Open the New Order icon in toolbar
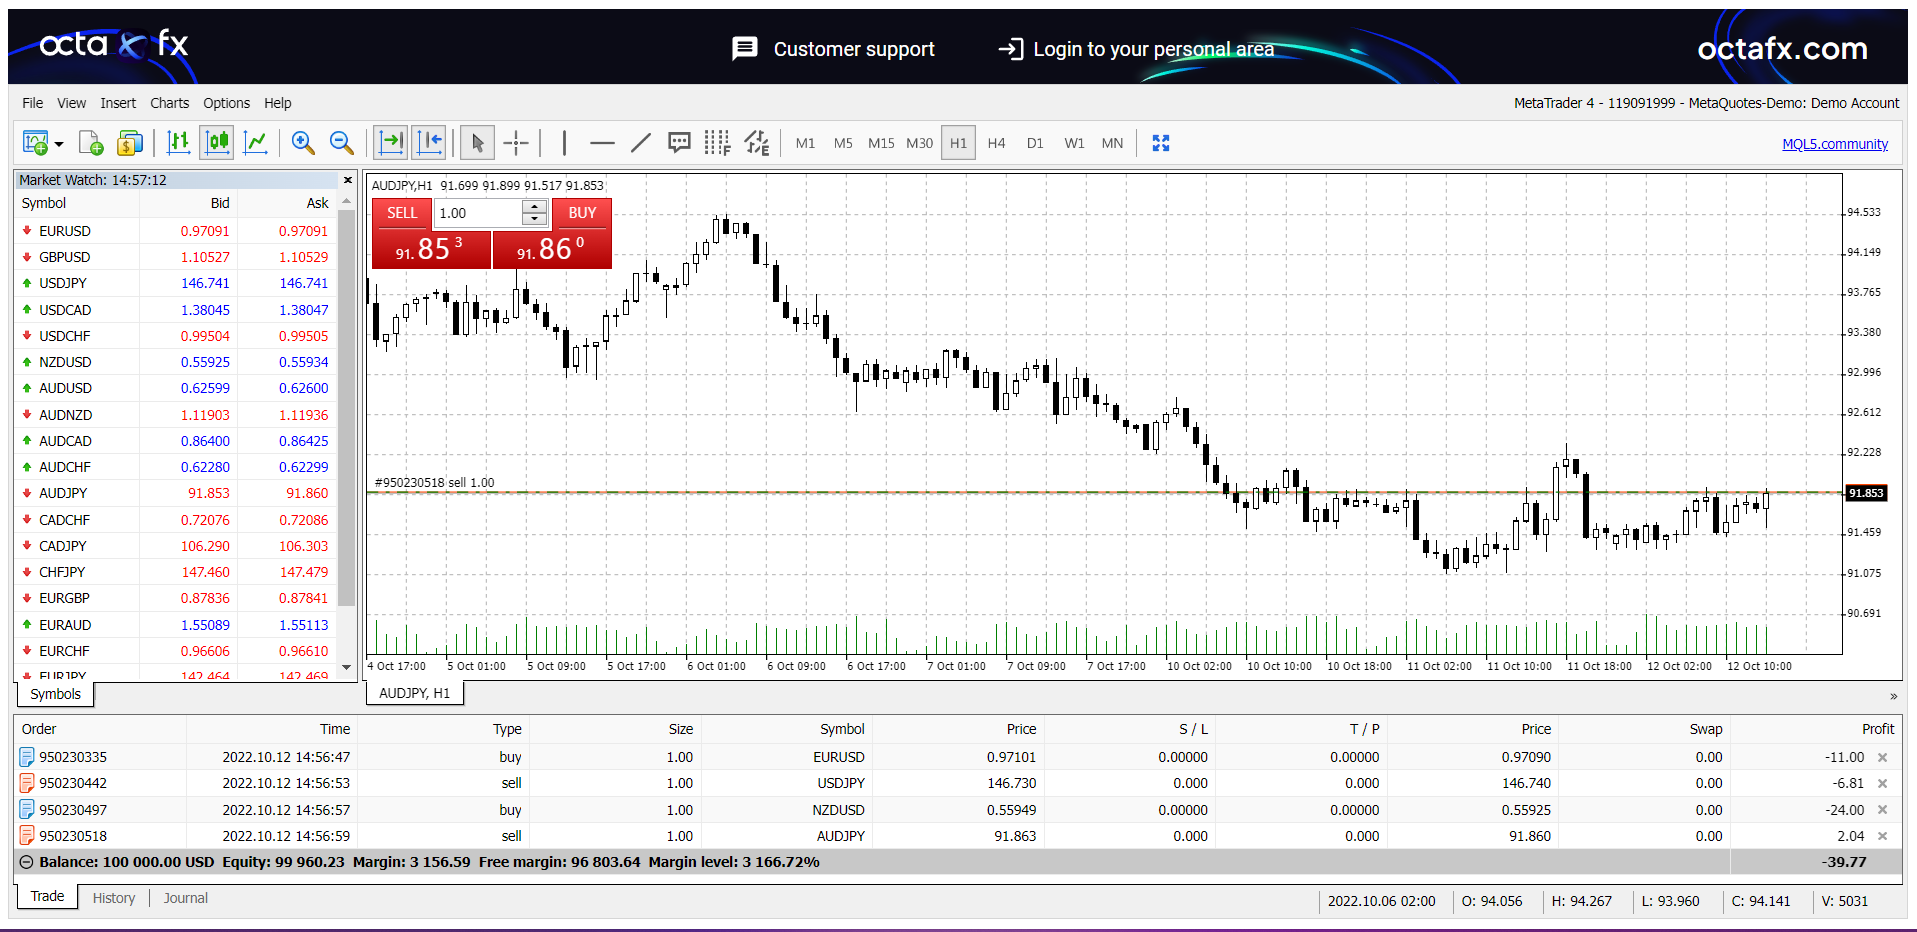Image resolution: width=1917 pixels, height=932 pixels. click(91, 143)
